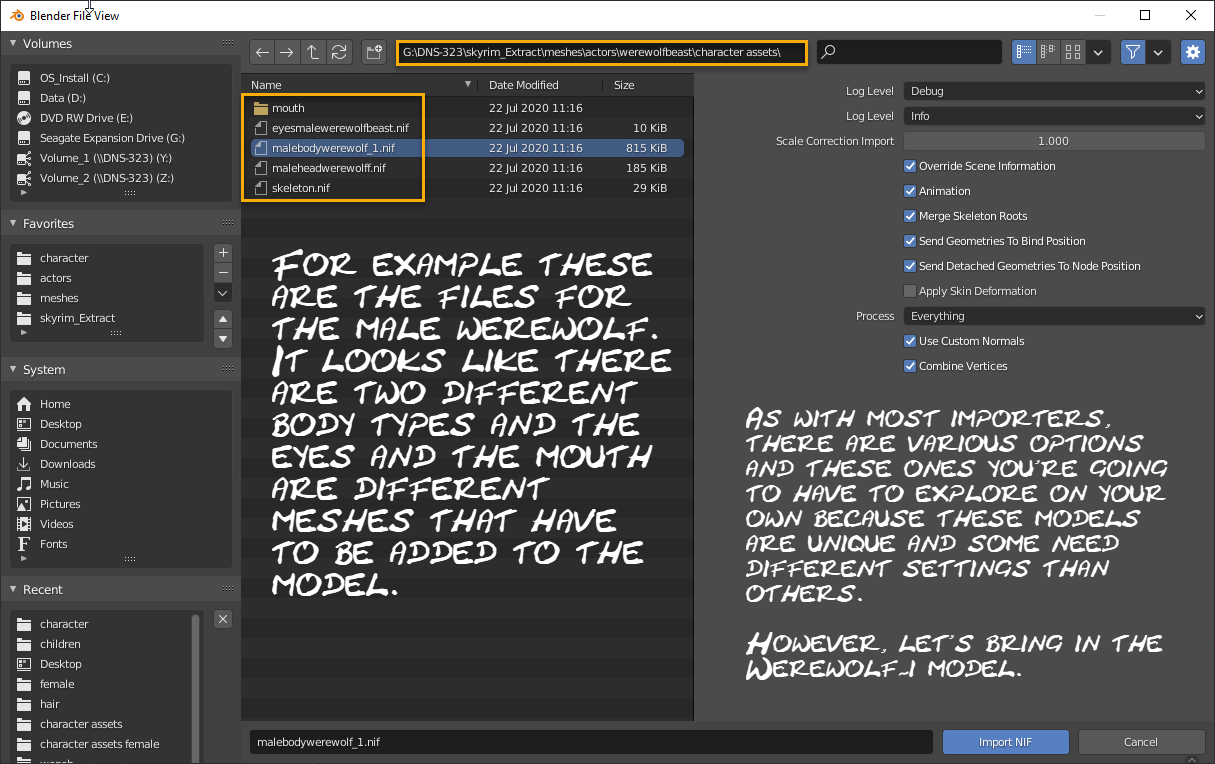
Task: Go back to previous folder
Action: click(x=262, y=52)
